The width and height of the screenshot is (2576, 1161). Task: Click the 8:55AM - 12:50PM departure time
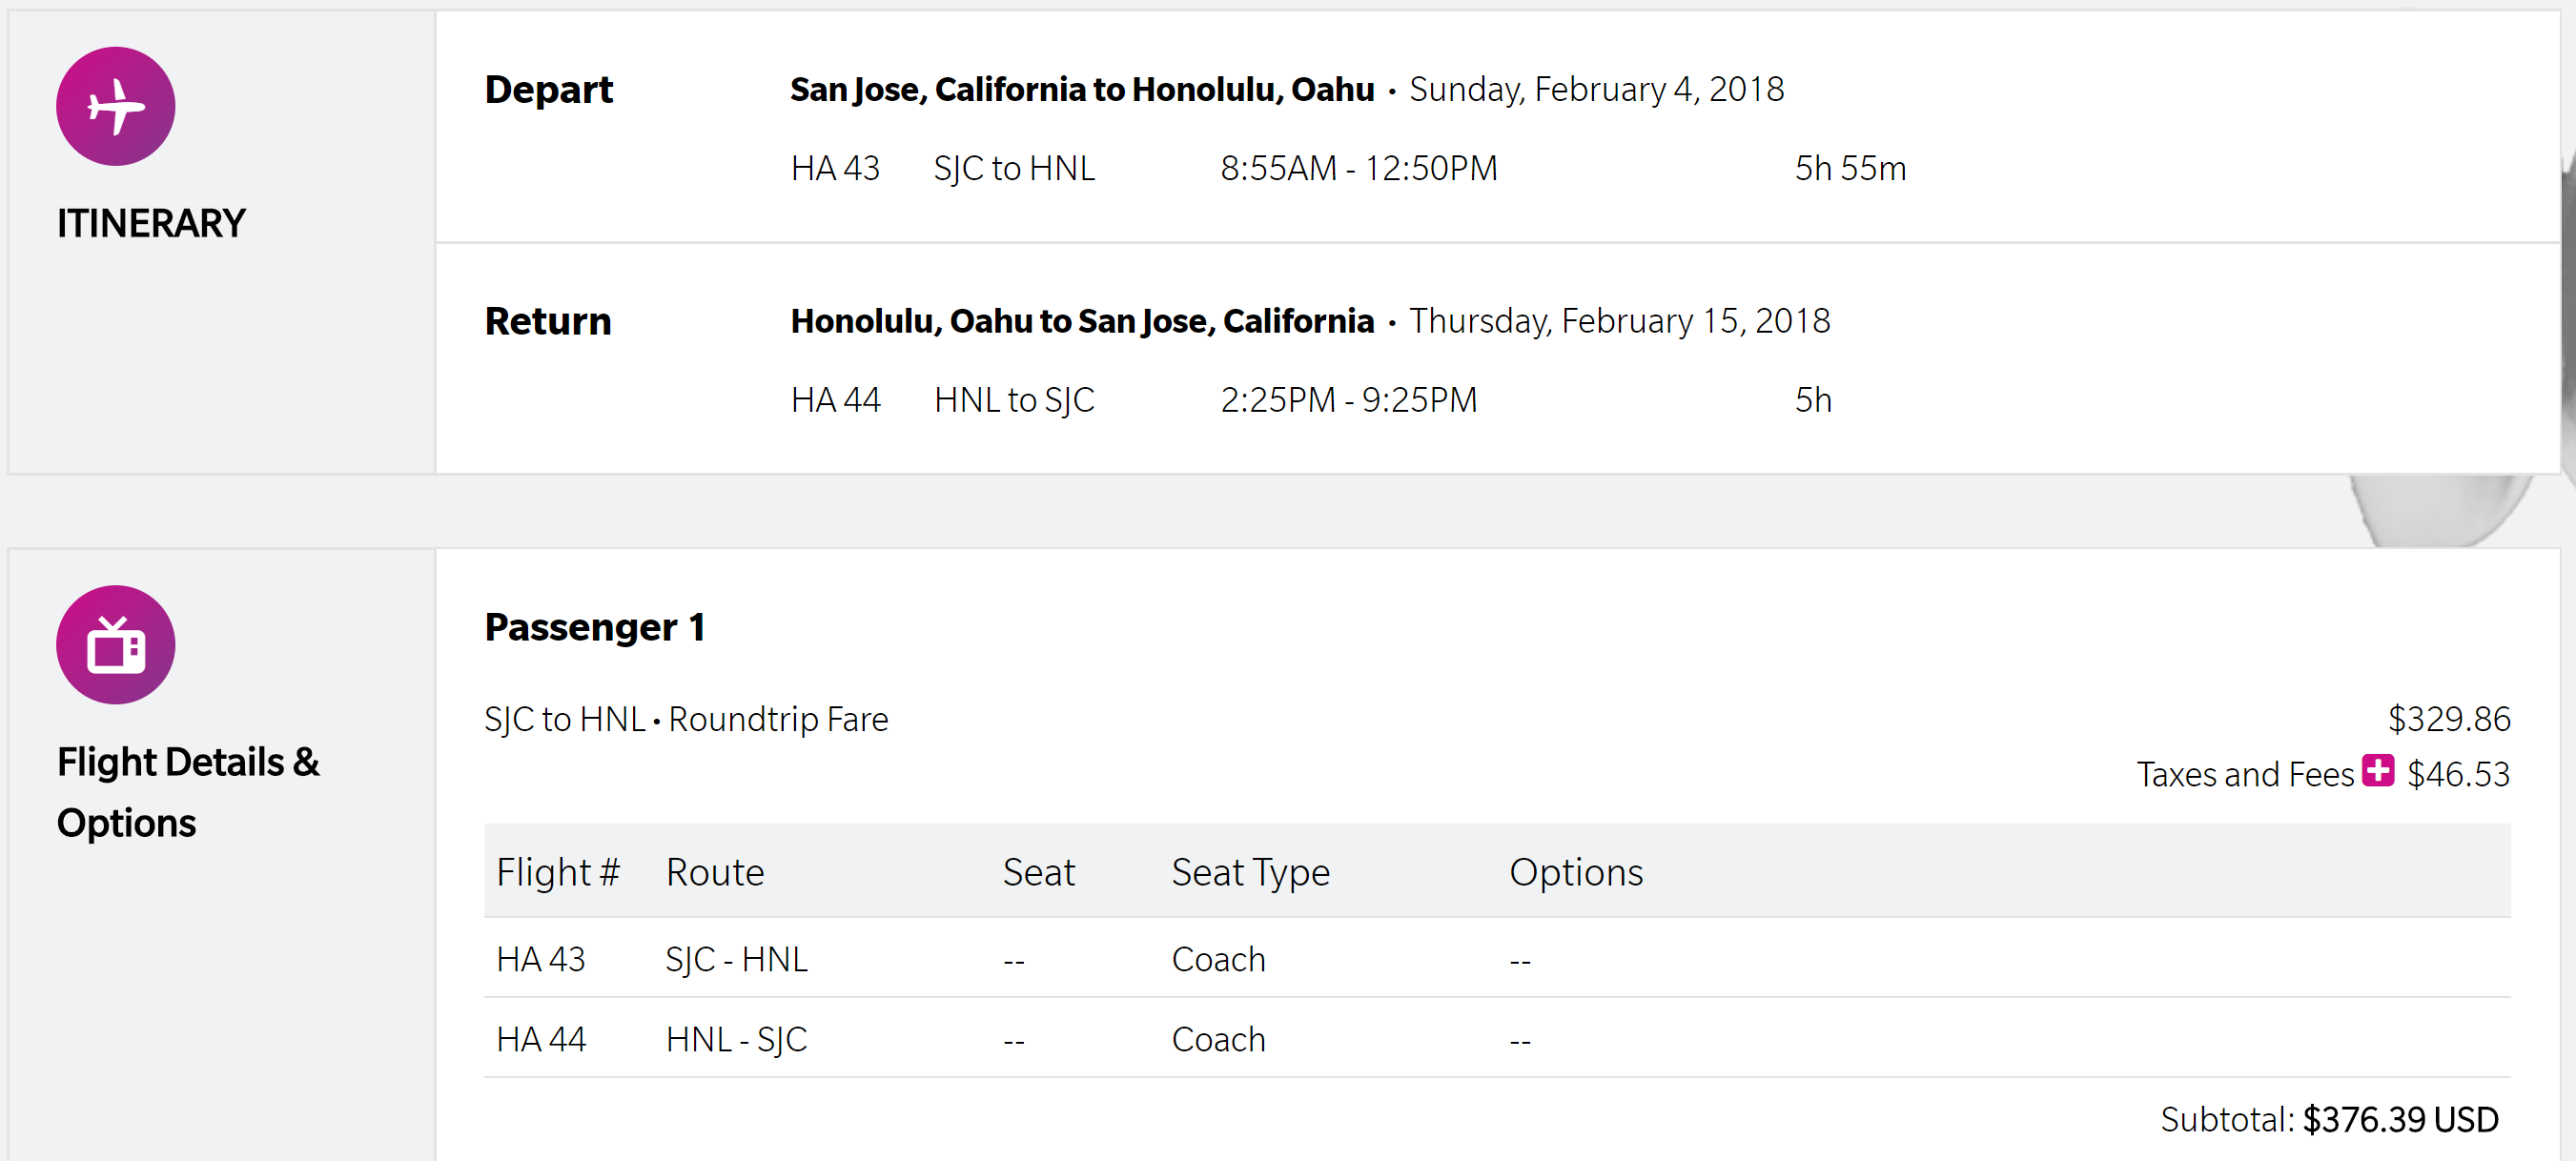coord(1358,169)
